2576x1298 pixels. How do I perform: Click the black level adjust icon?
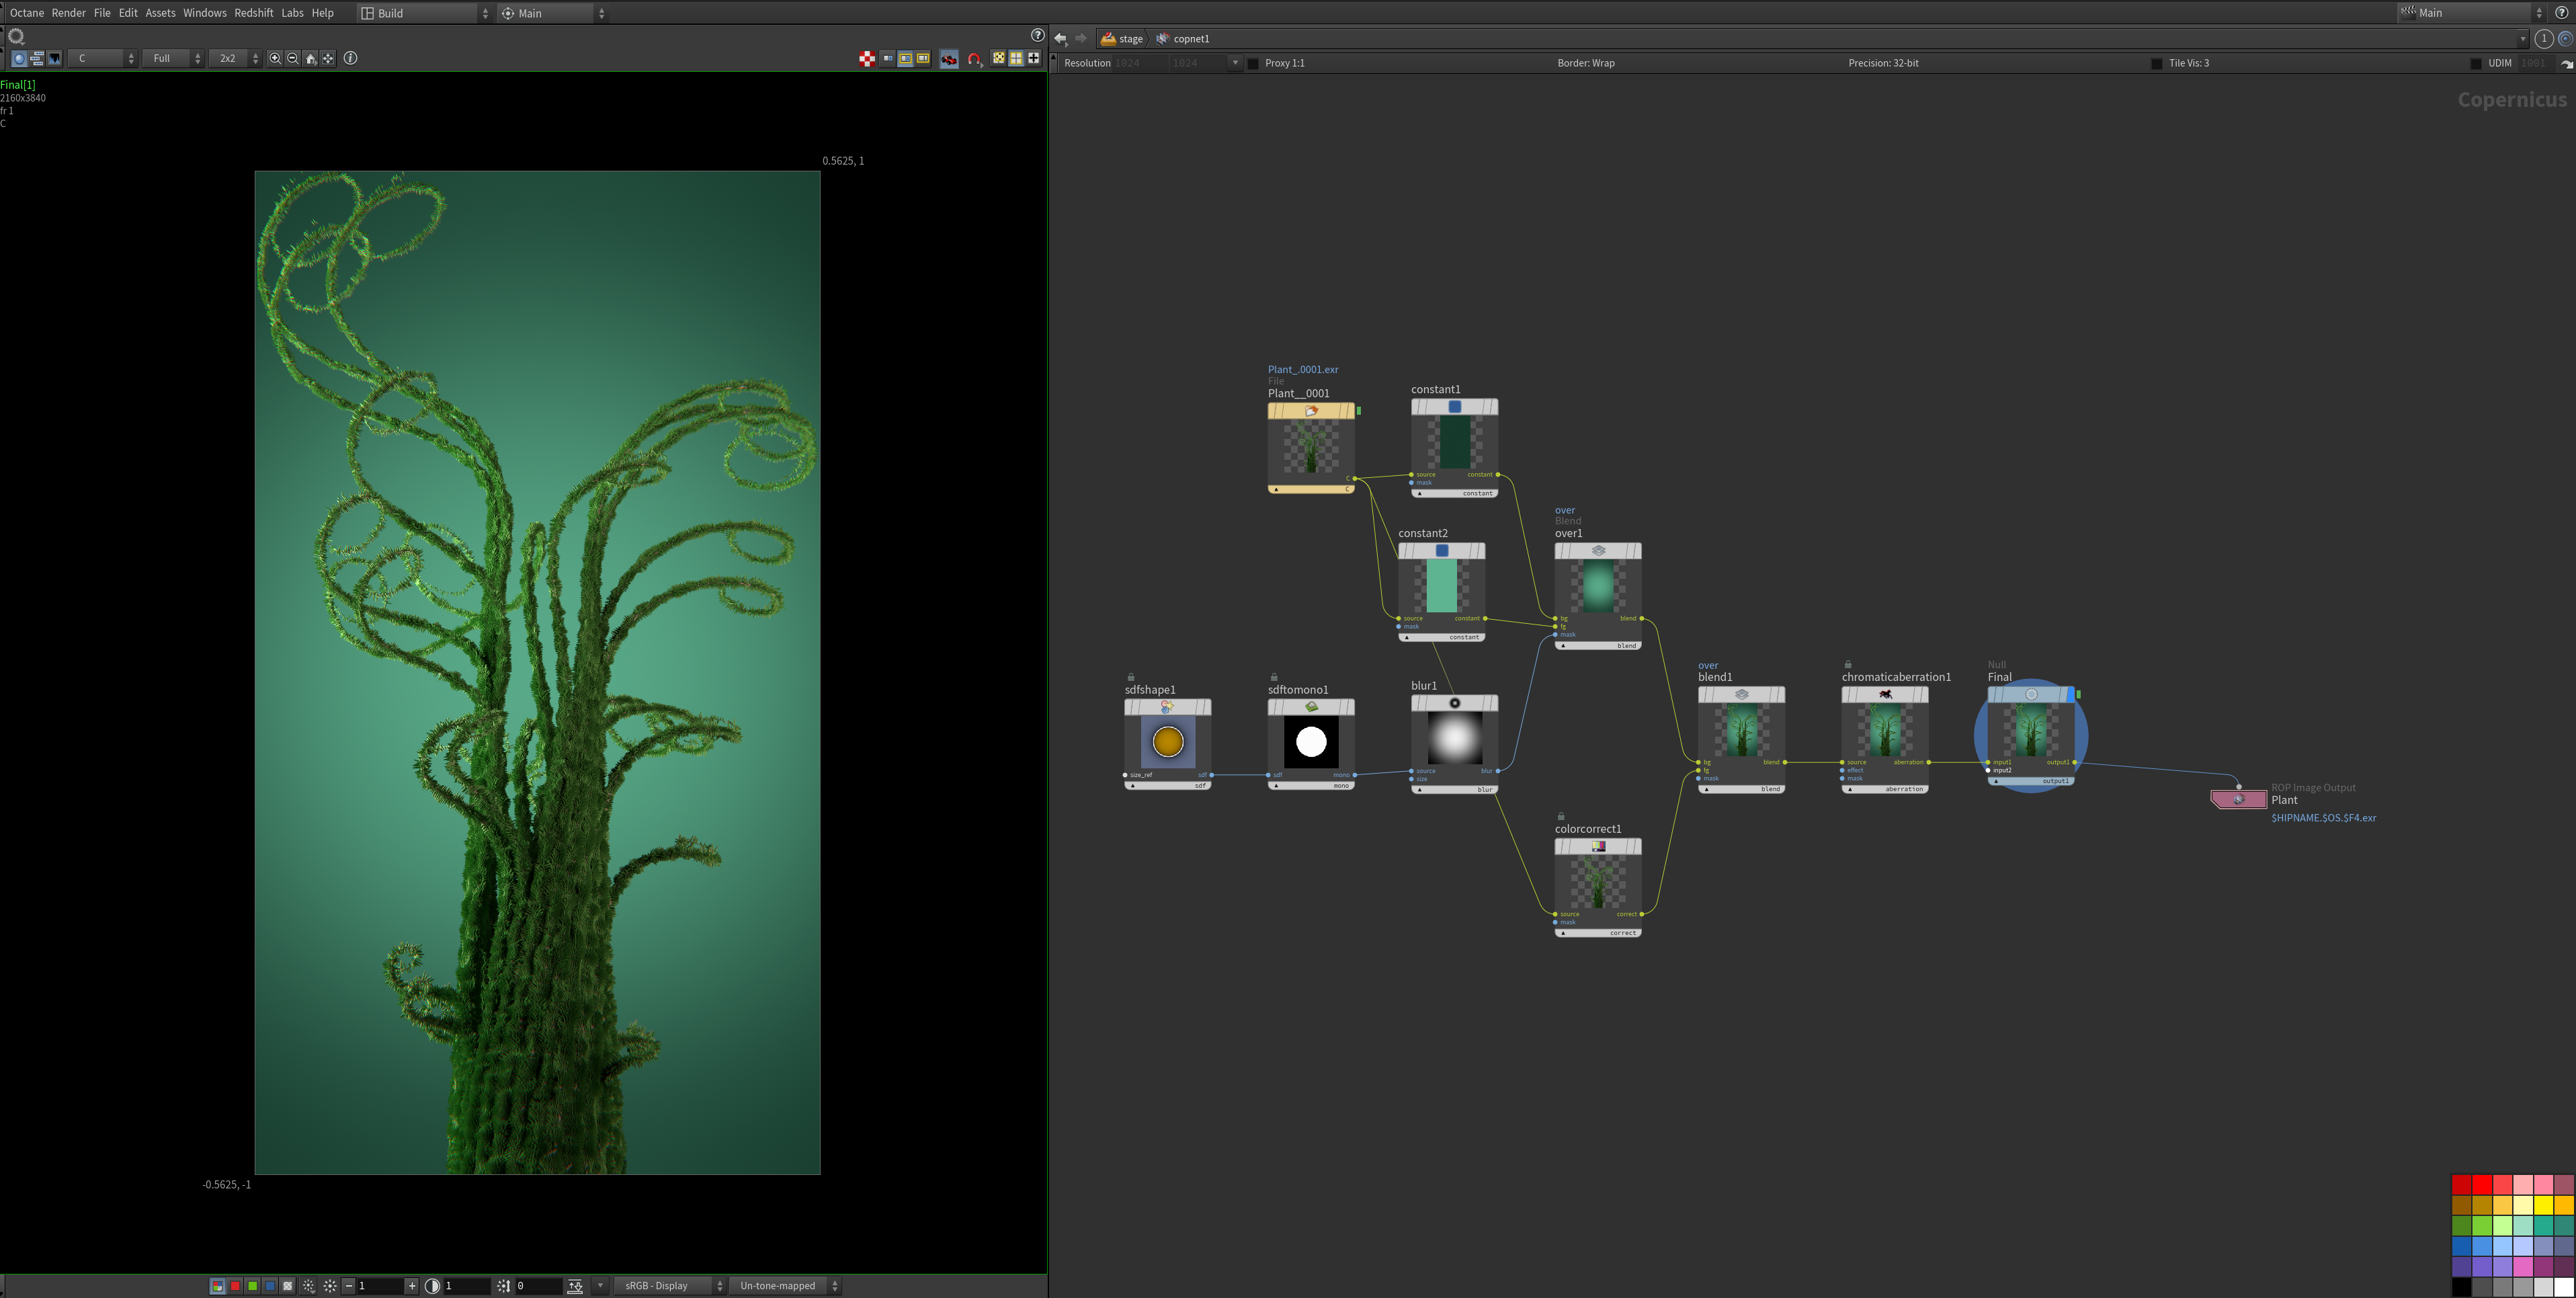(503, 1286)
